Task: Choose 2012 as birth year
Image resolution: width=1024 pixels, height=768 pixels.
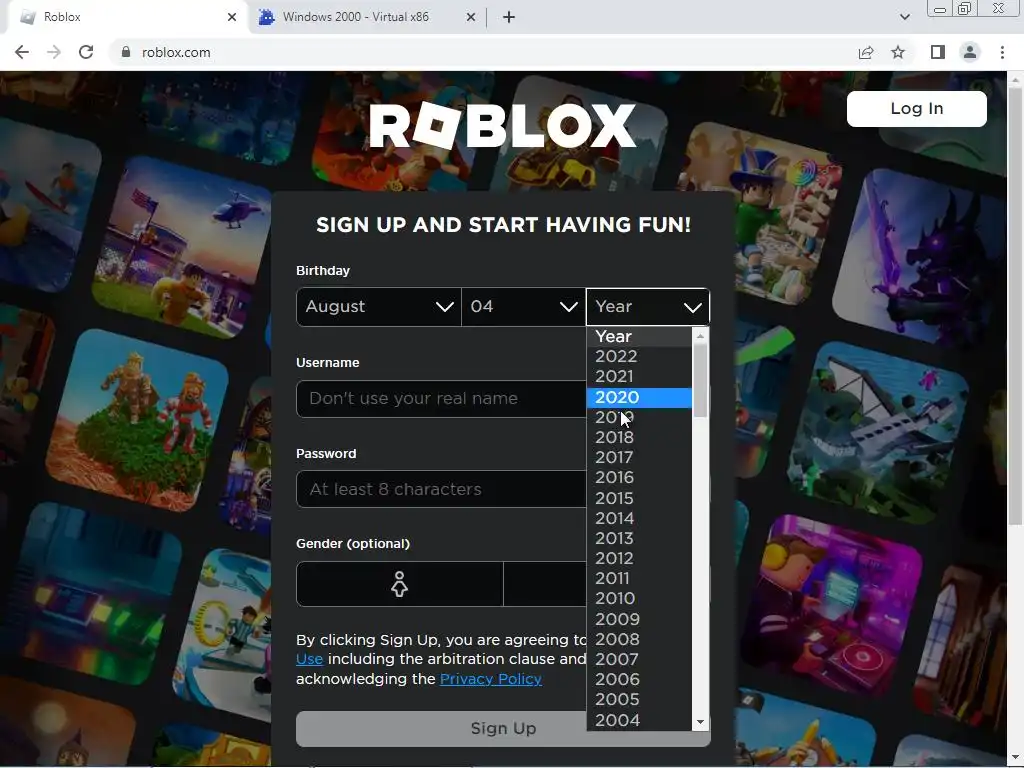Action: tap(639, 558)
